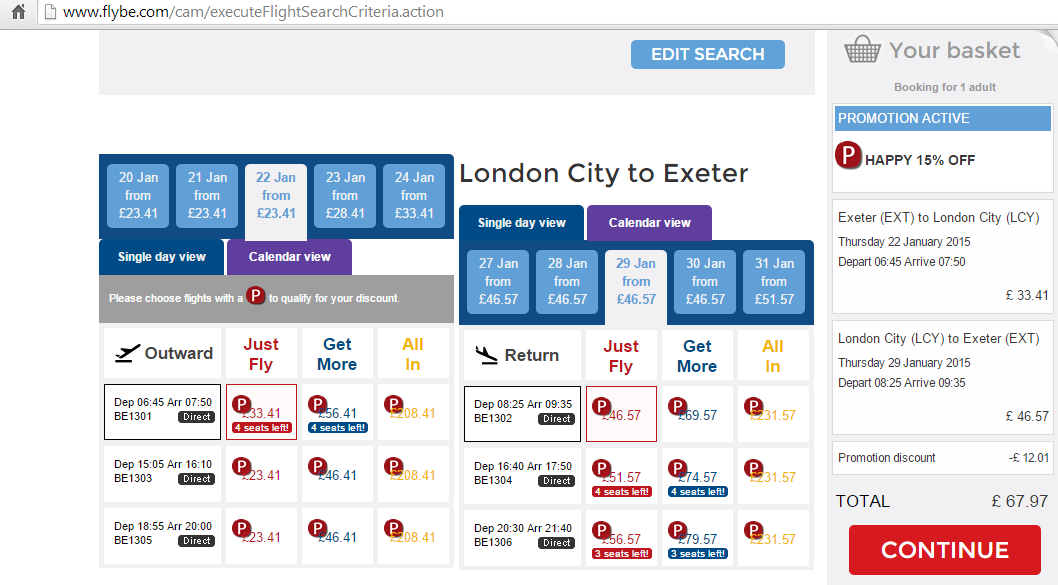Switch outward date to 23 Jan
Viewport: 1058px width, 585px height.
click(345, 196)
